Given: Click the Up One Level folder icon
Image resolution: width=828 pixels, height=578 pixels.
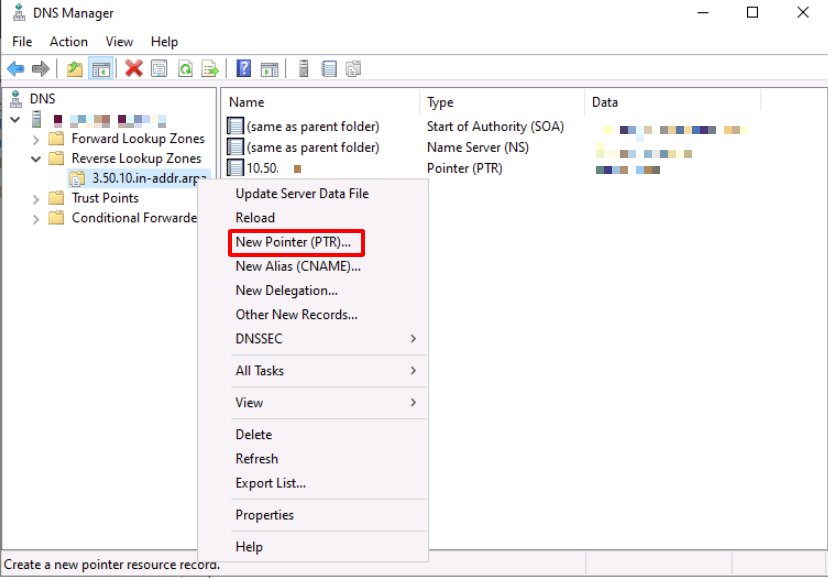Looking at the screenshot, I should coord(74,69).
